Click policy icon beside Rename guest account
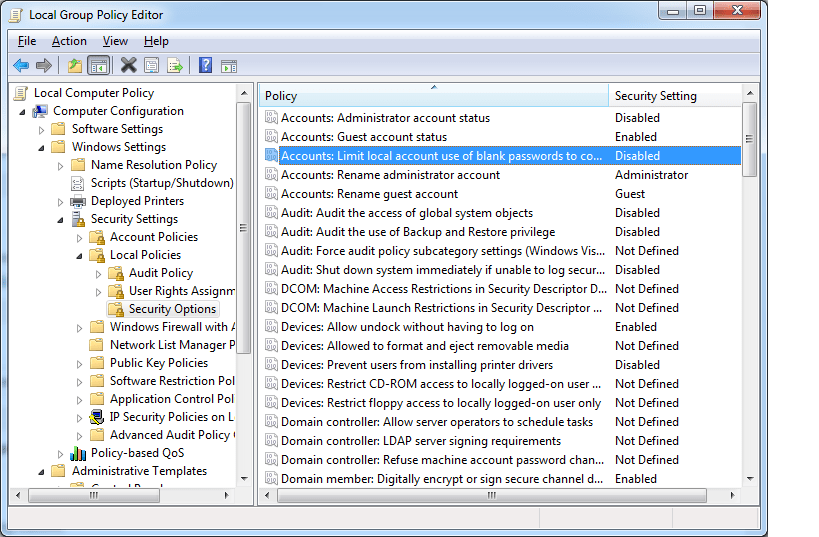 tap(271, 193)
